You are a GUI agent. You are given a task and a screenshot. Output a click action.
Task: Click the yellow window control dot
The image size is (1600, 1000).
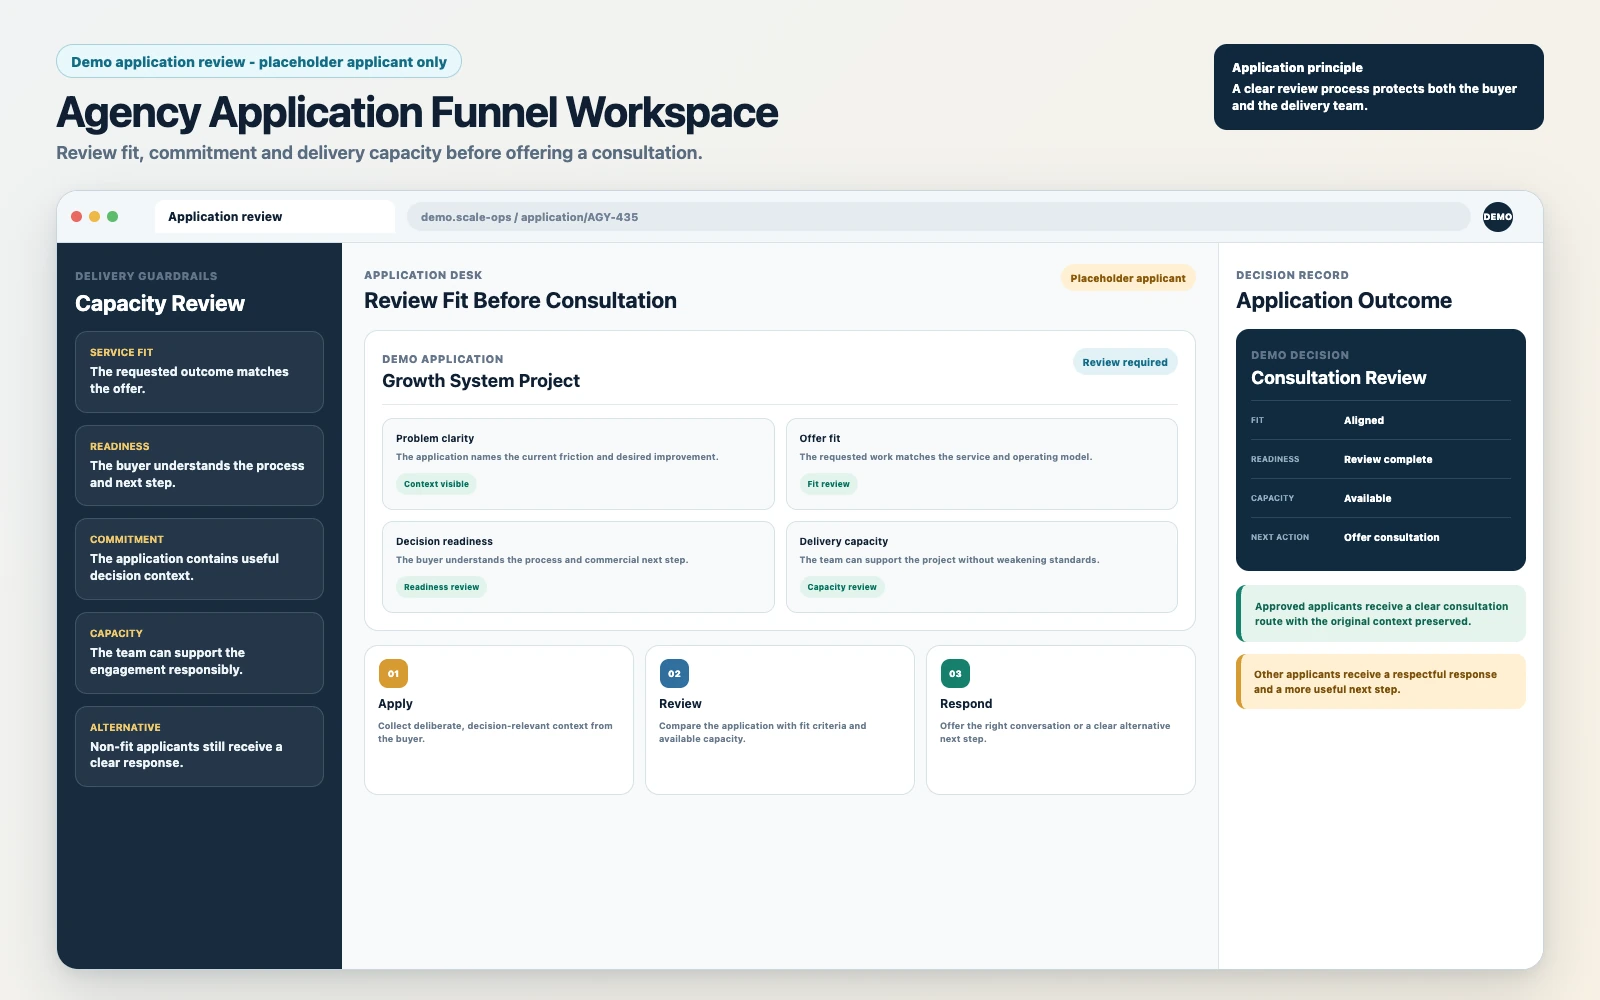(x=95, y=217)
